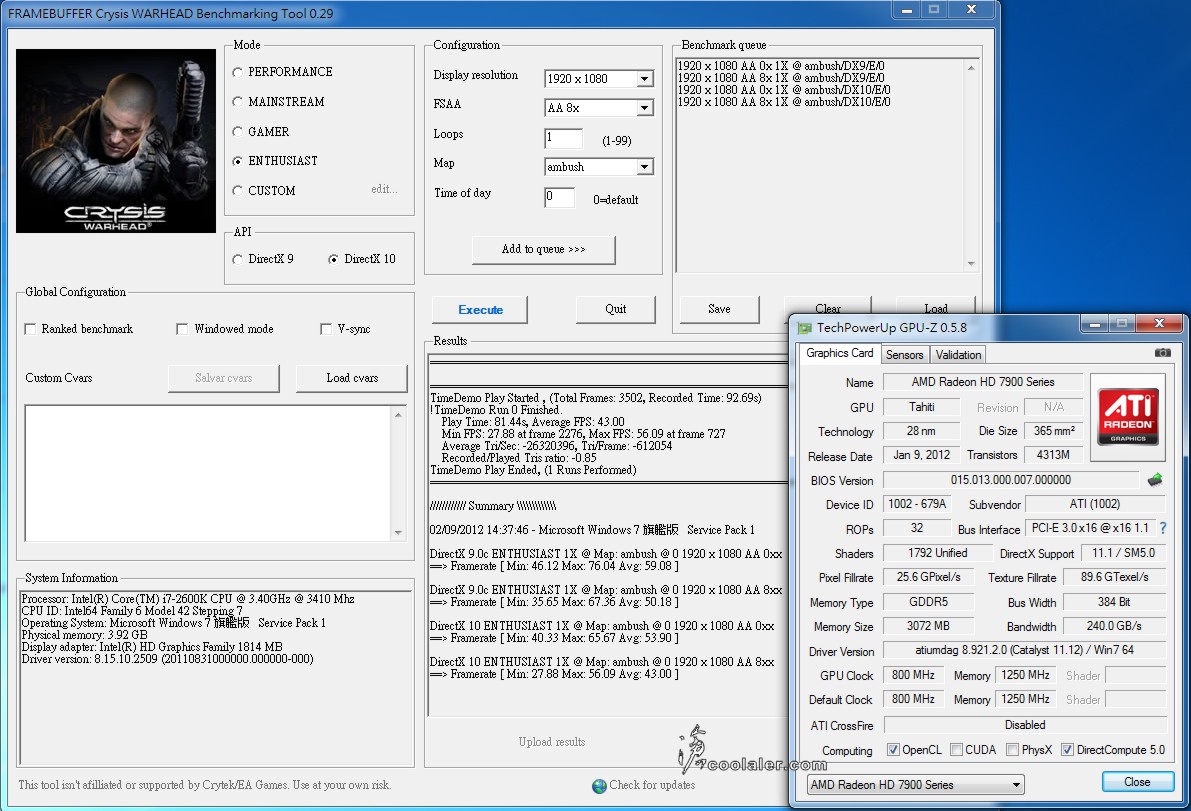Toggle the OpenCL checkbox in GPU-Z
The image size is (1191, 811).
893,749
